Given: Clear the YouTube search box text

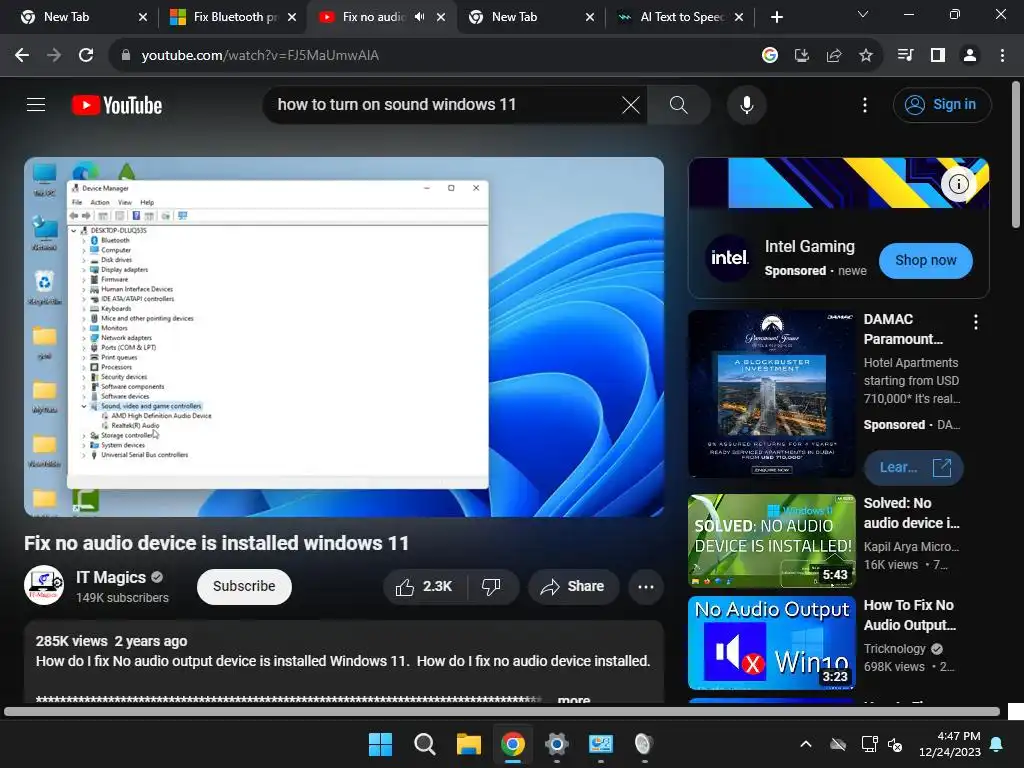Looking at the screenshot, I should click(630, 104).
